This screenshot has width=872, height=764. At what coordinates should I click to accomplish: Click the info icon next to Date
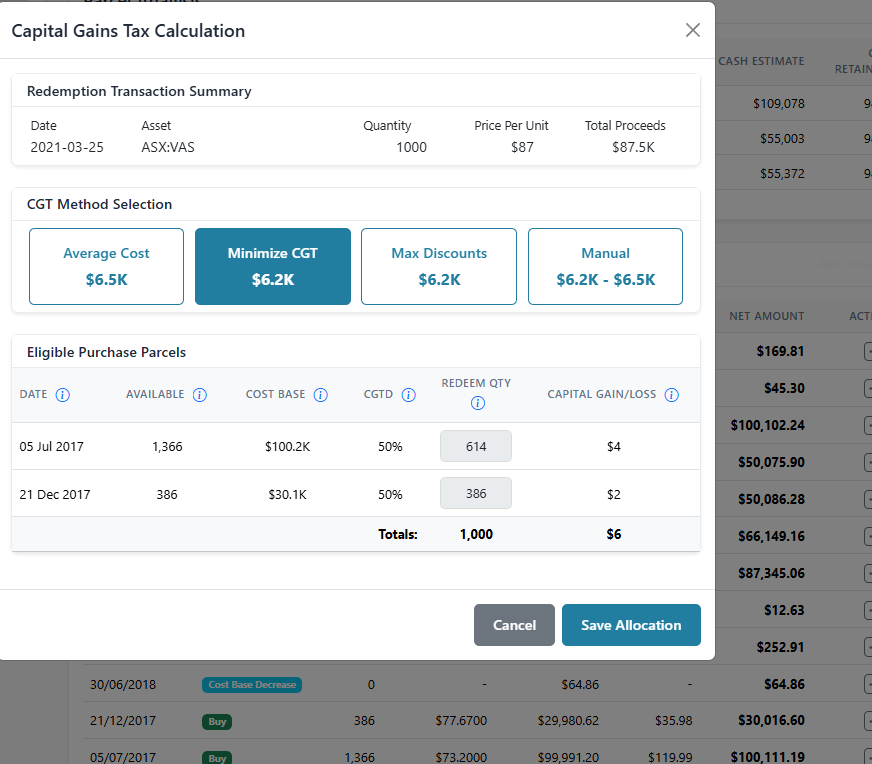(x=63, y=395)
